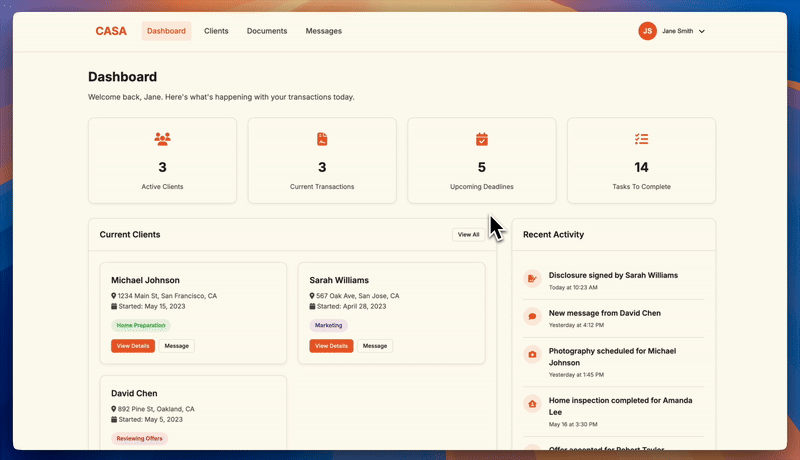The image size is (800, 460).
Task: Click '892 Pine St, Oakland, CA' address
Action: pos(156,409)
